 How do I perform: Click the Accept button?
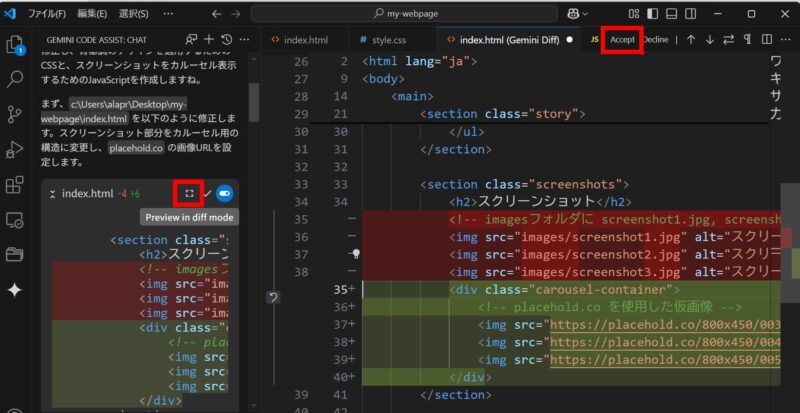pos(623,39)
